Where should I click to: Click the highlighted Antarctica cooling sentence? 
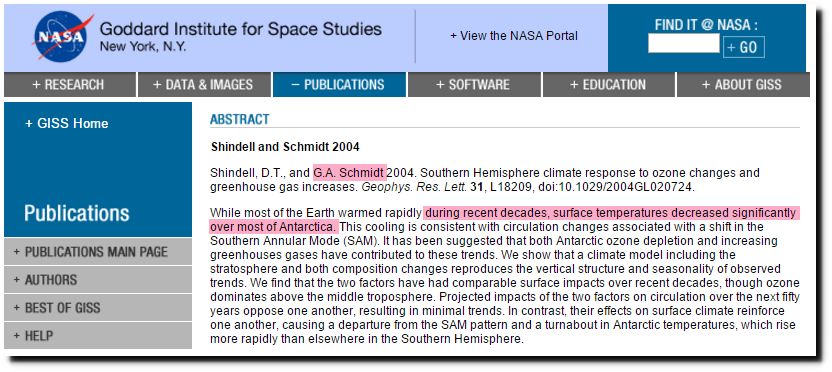click(x=504, y=220)
